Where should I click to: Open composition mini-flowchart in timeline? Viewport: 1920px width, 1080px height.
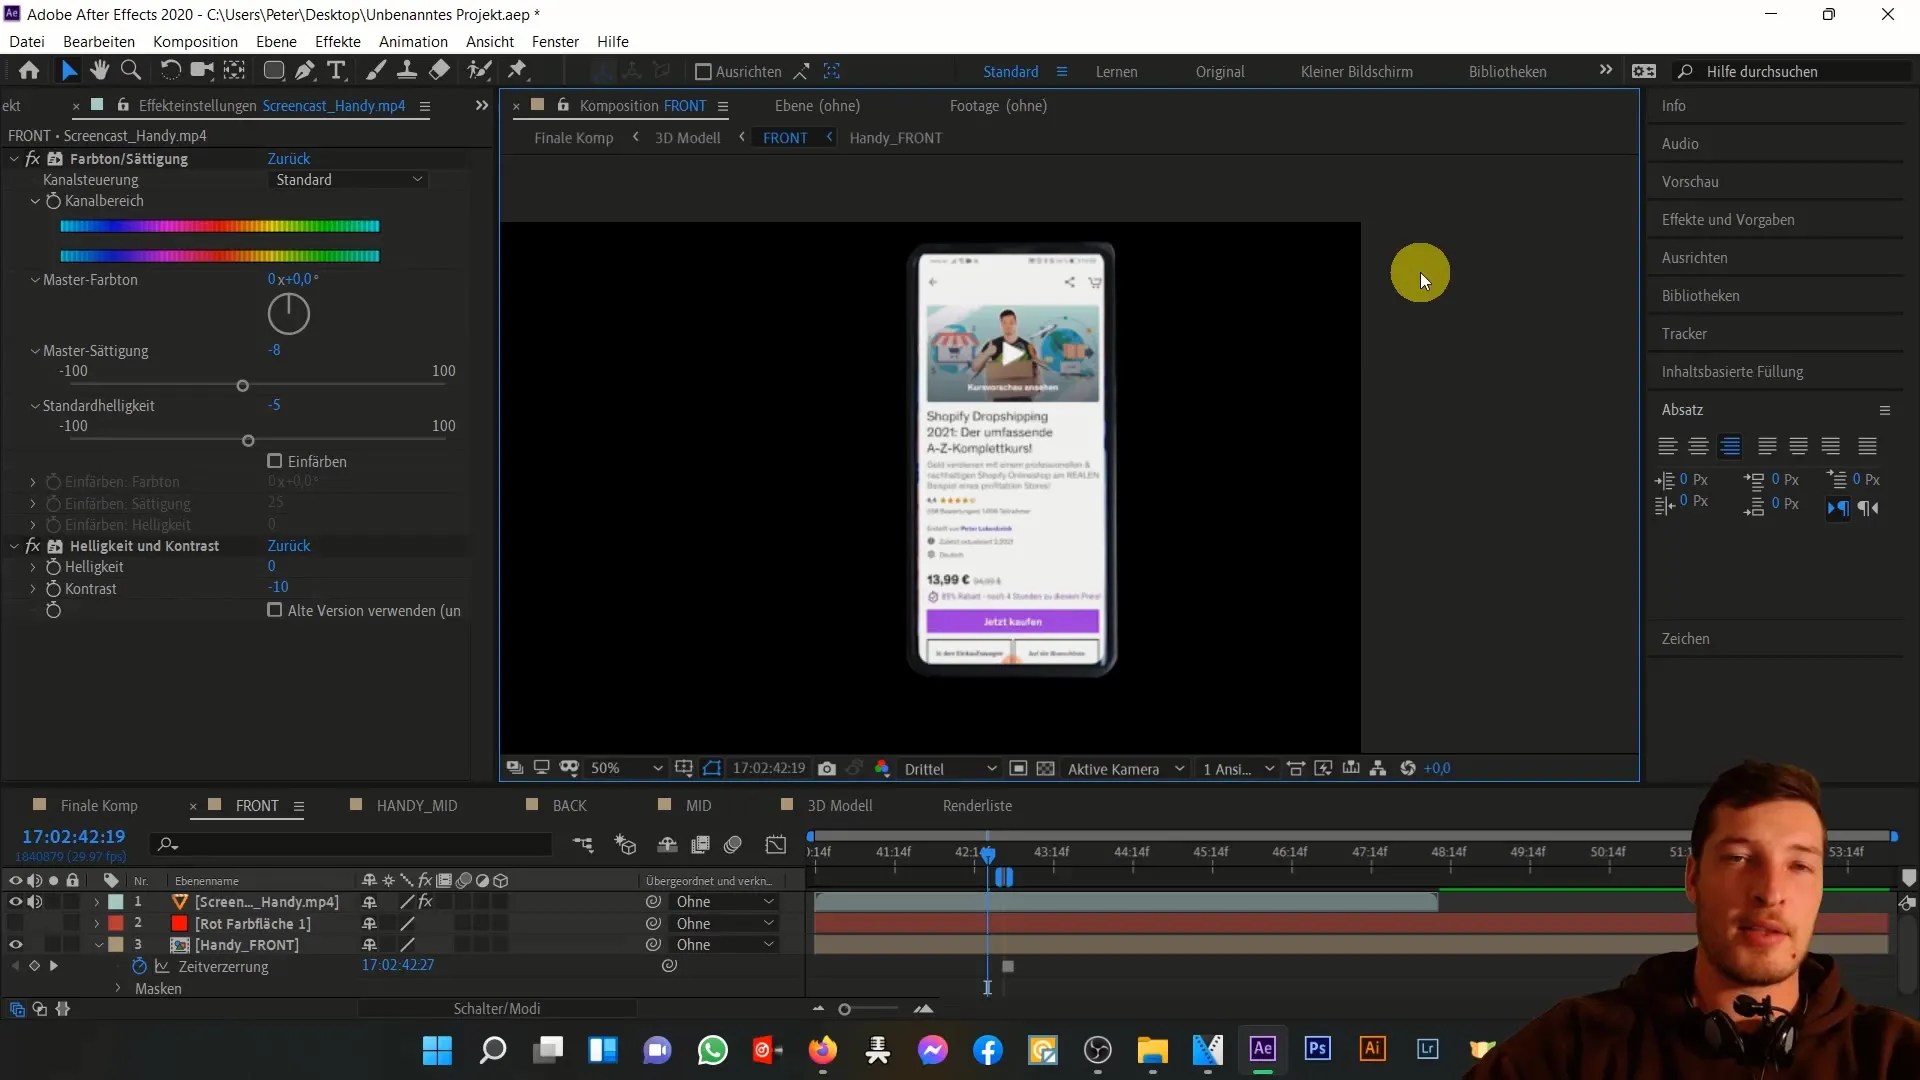click(583, 846)
